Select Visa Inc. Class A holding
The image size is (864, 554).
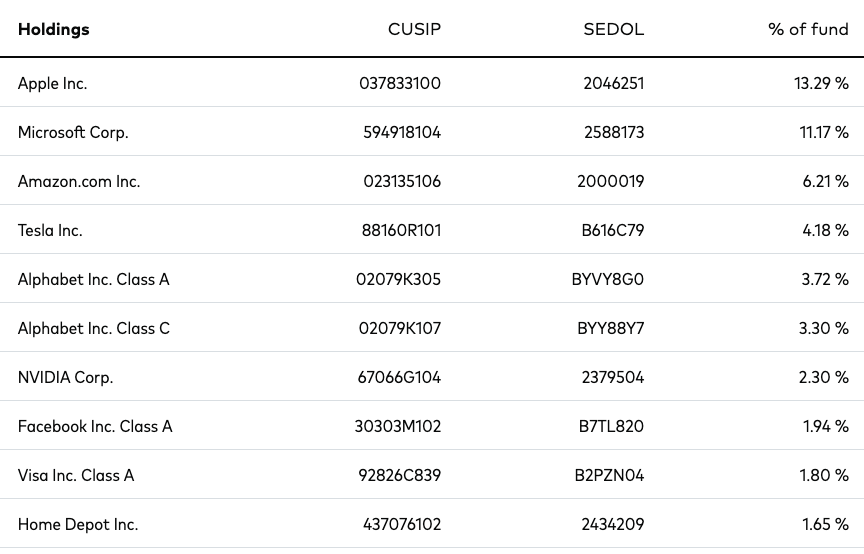tap(76, 476)
